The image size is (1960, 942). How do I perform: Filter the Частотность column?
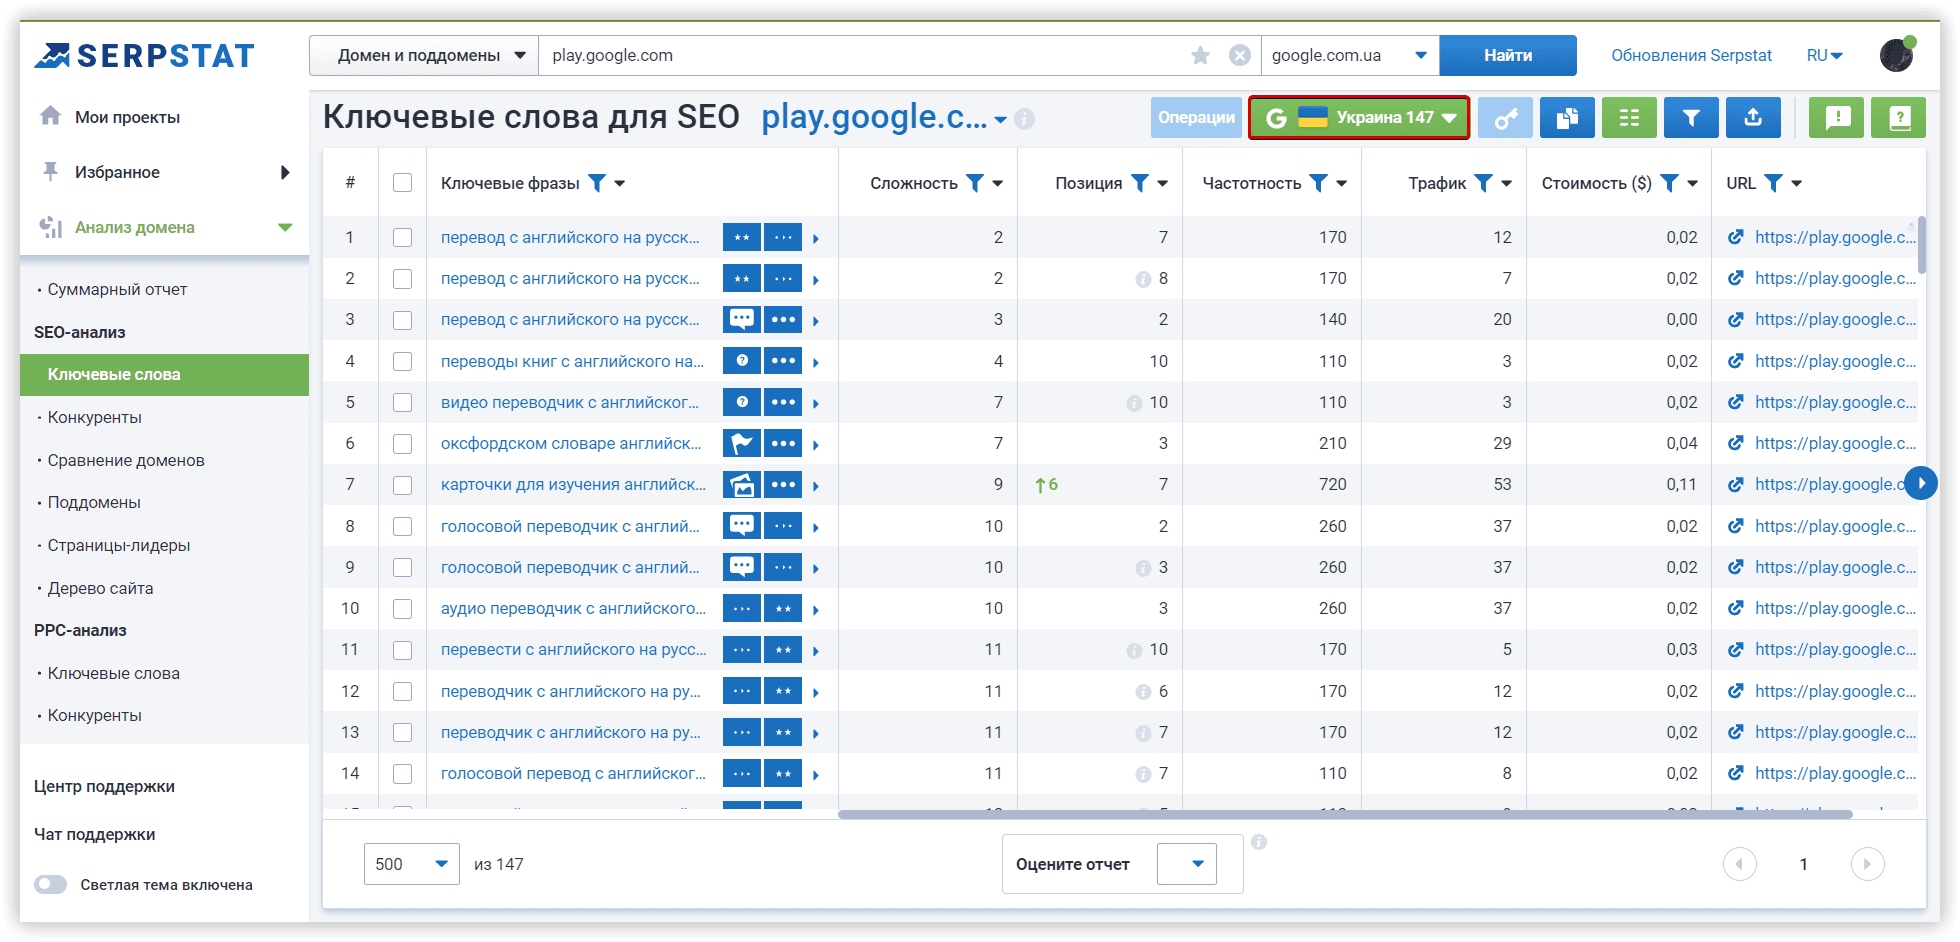pyautogui.click(x=1319, y=182)
